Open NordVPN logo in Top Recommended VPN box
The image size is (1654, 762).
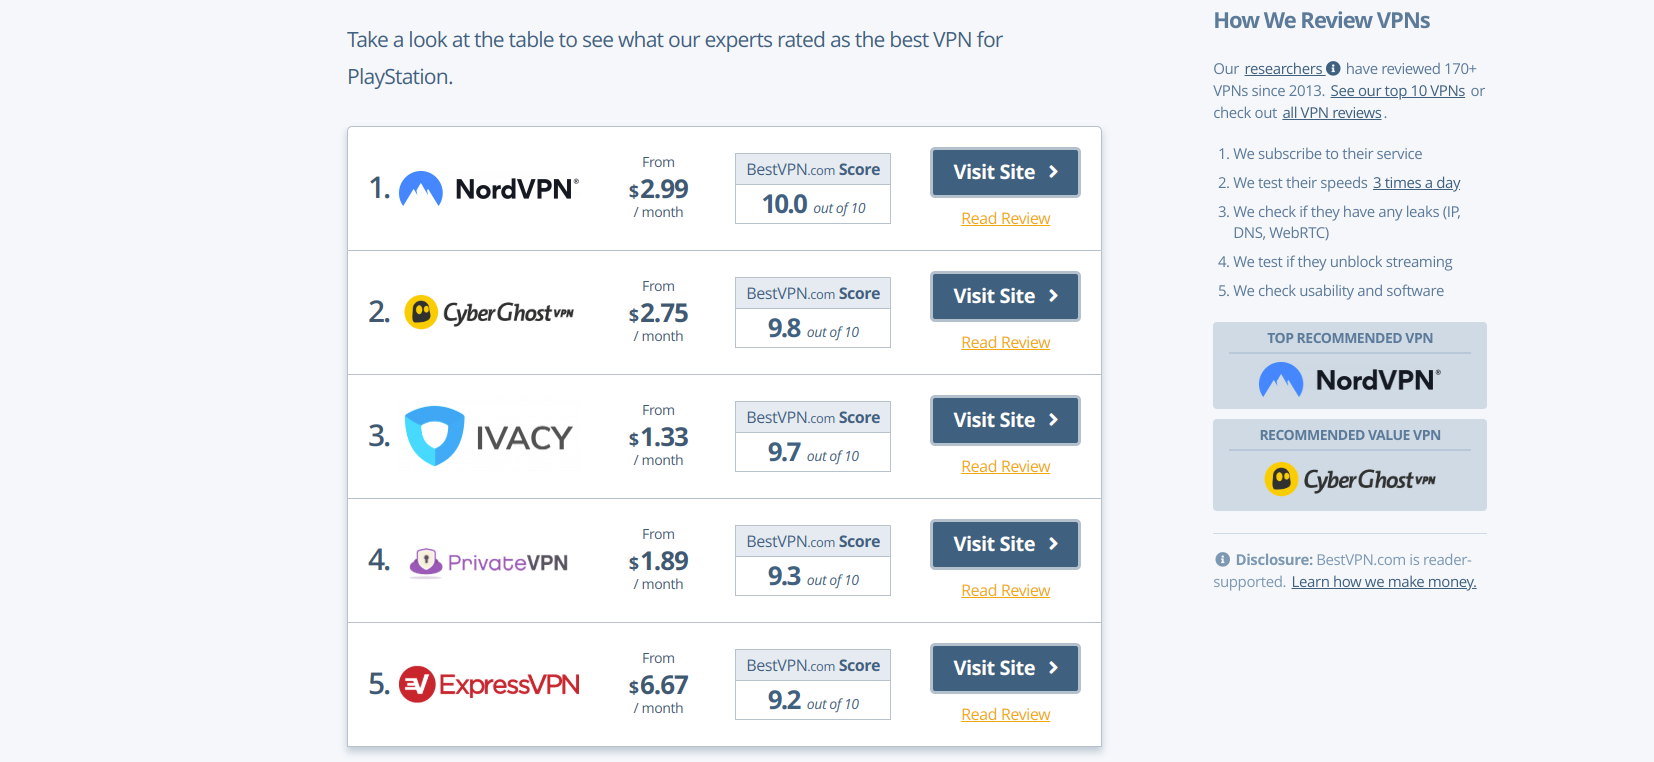tap(1350, 380)
